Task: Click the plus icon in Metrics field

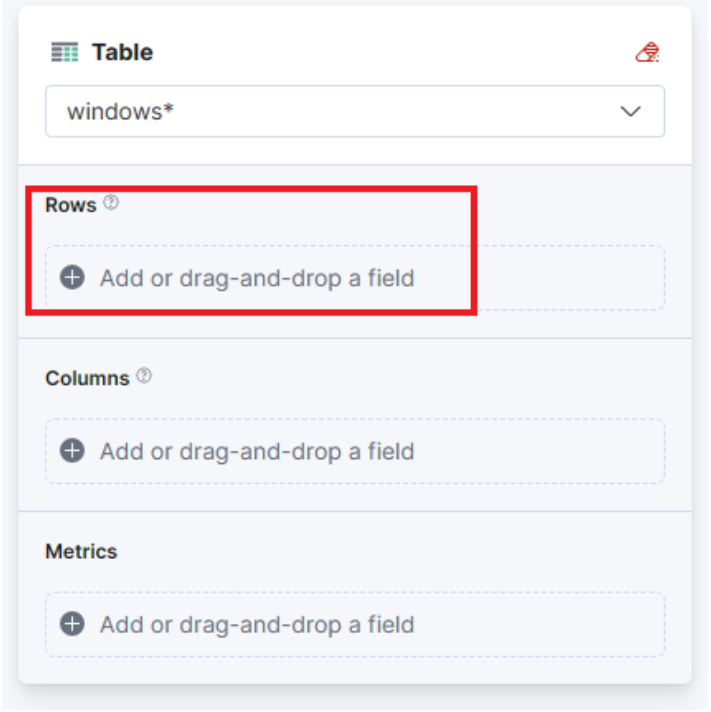Action: click(72, 624)
